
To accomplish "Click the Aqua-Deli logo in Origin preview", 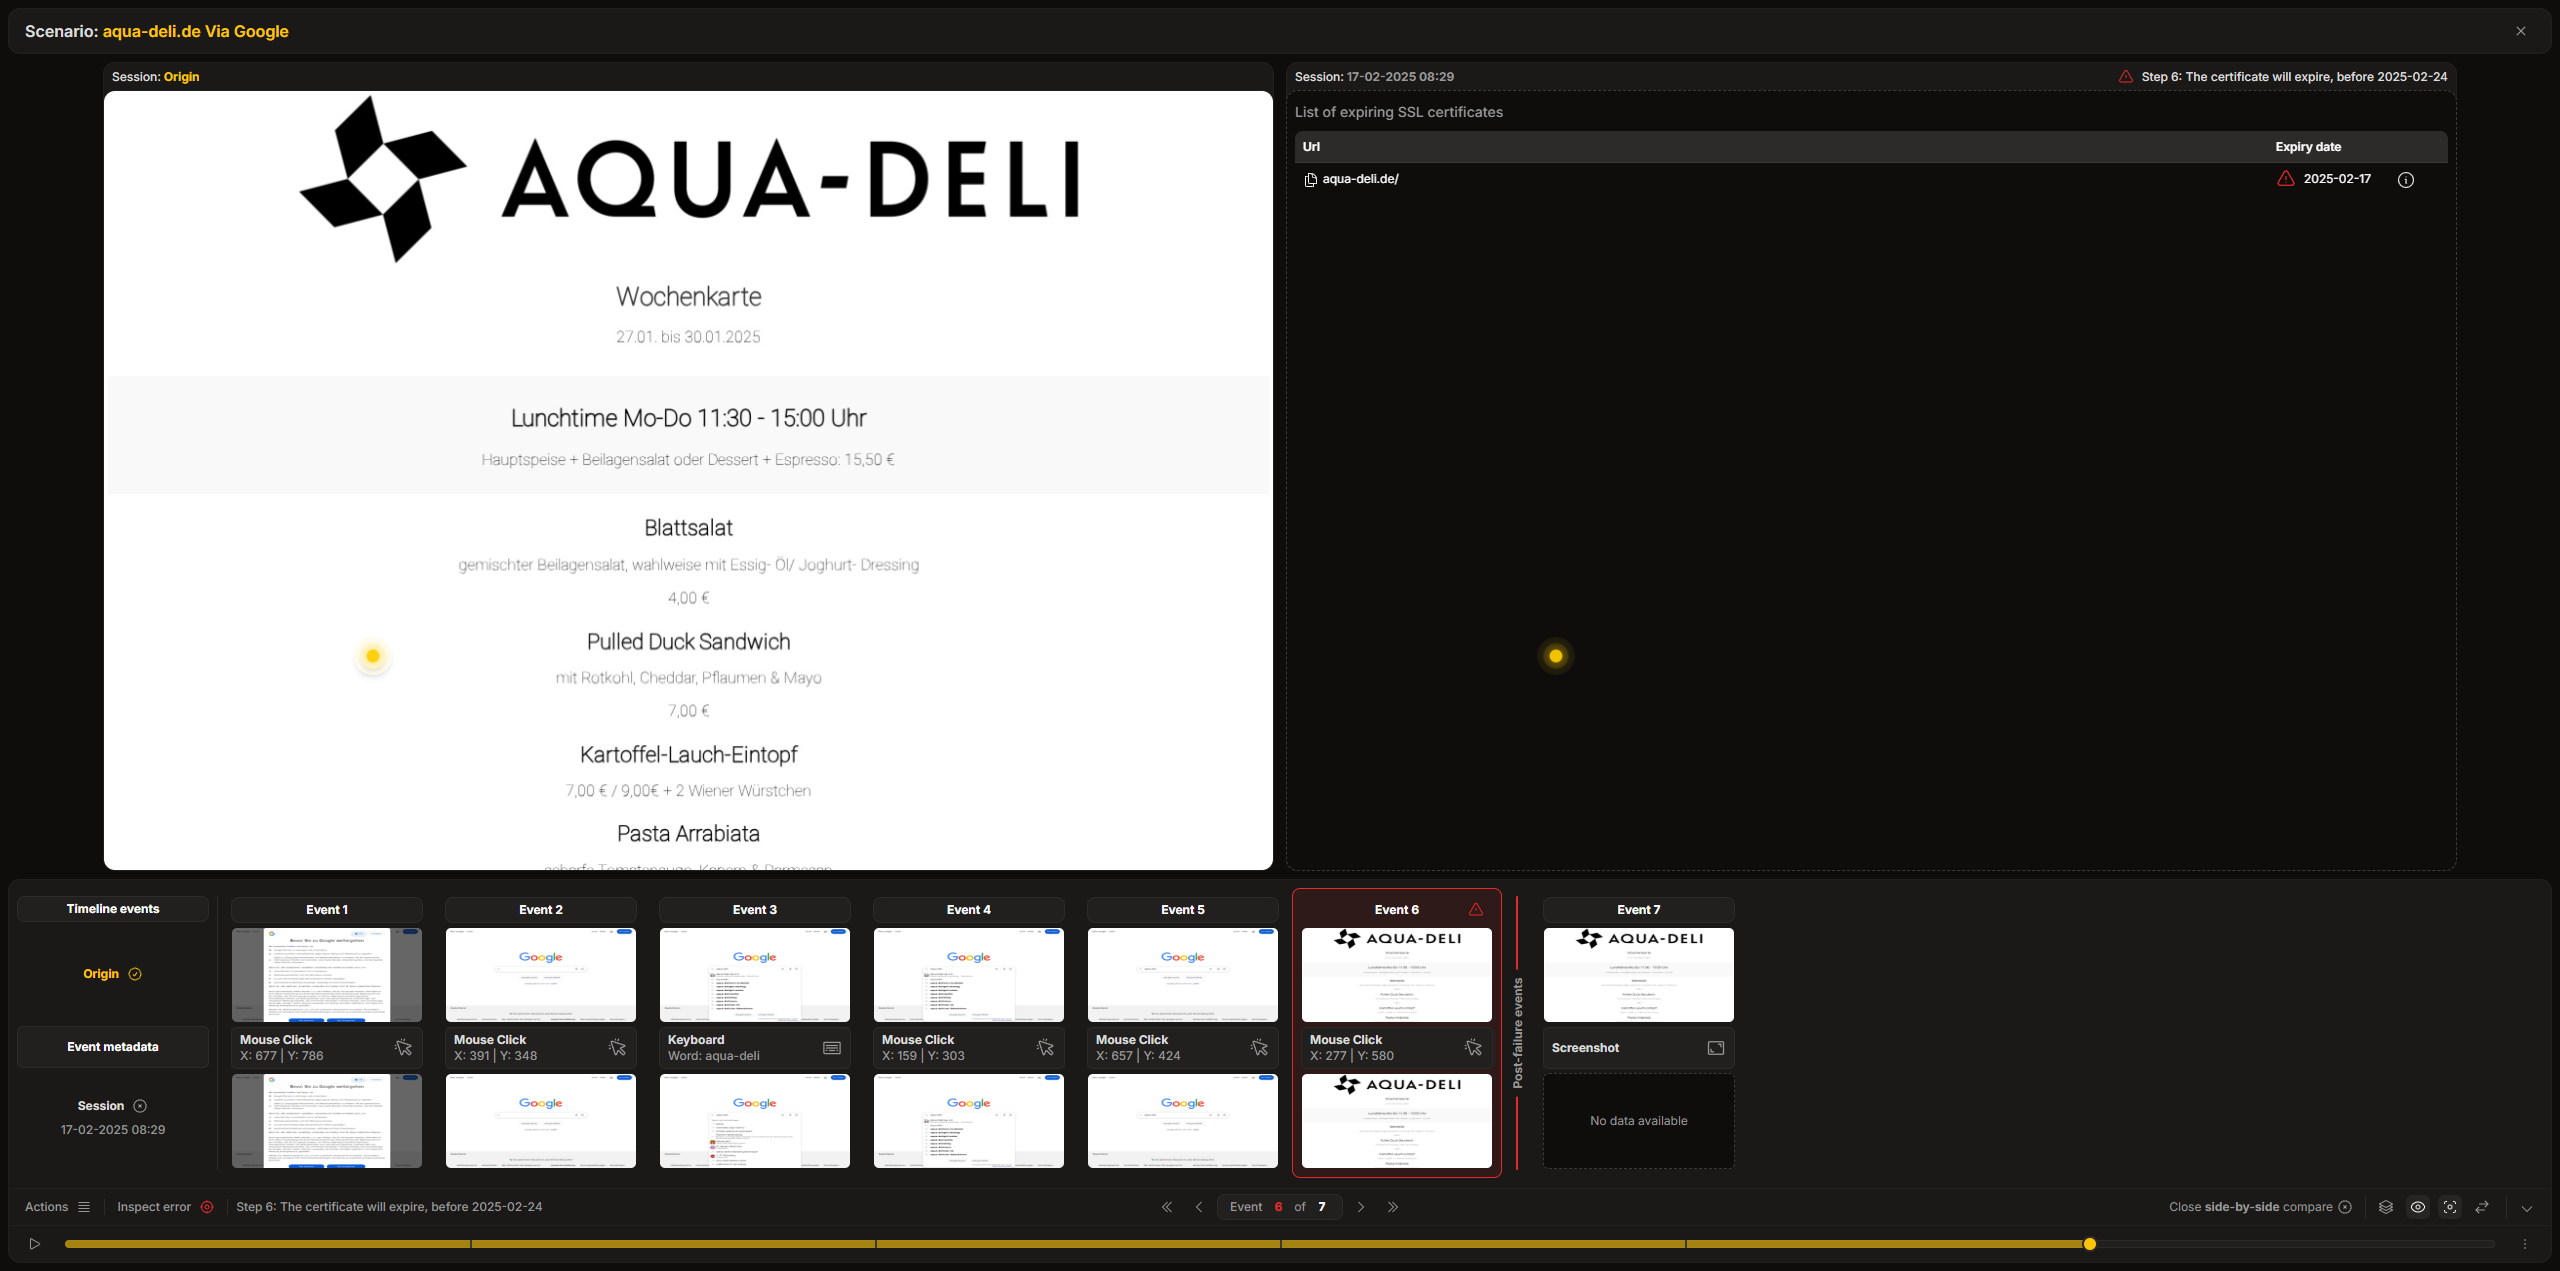I will 689,179.
